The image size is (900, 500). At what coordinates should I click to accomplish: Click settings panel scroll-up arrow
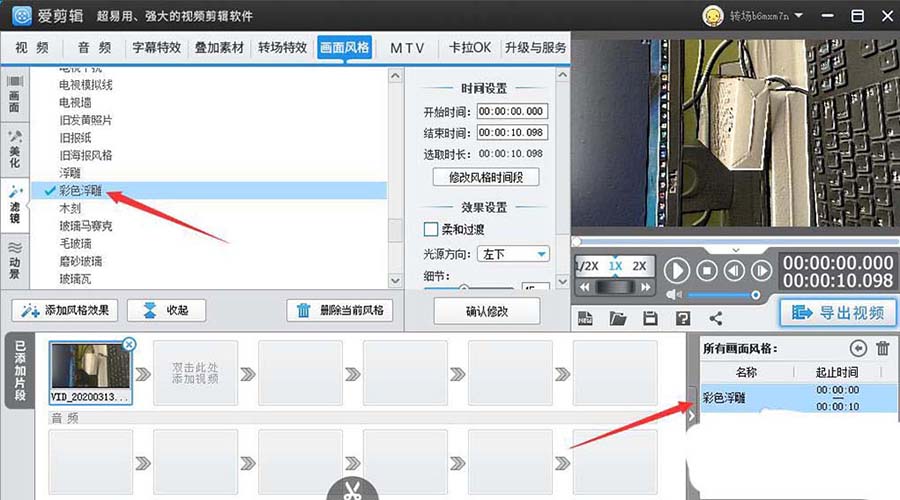point(562,75)
